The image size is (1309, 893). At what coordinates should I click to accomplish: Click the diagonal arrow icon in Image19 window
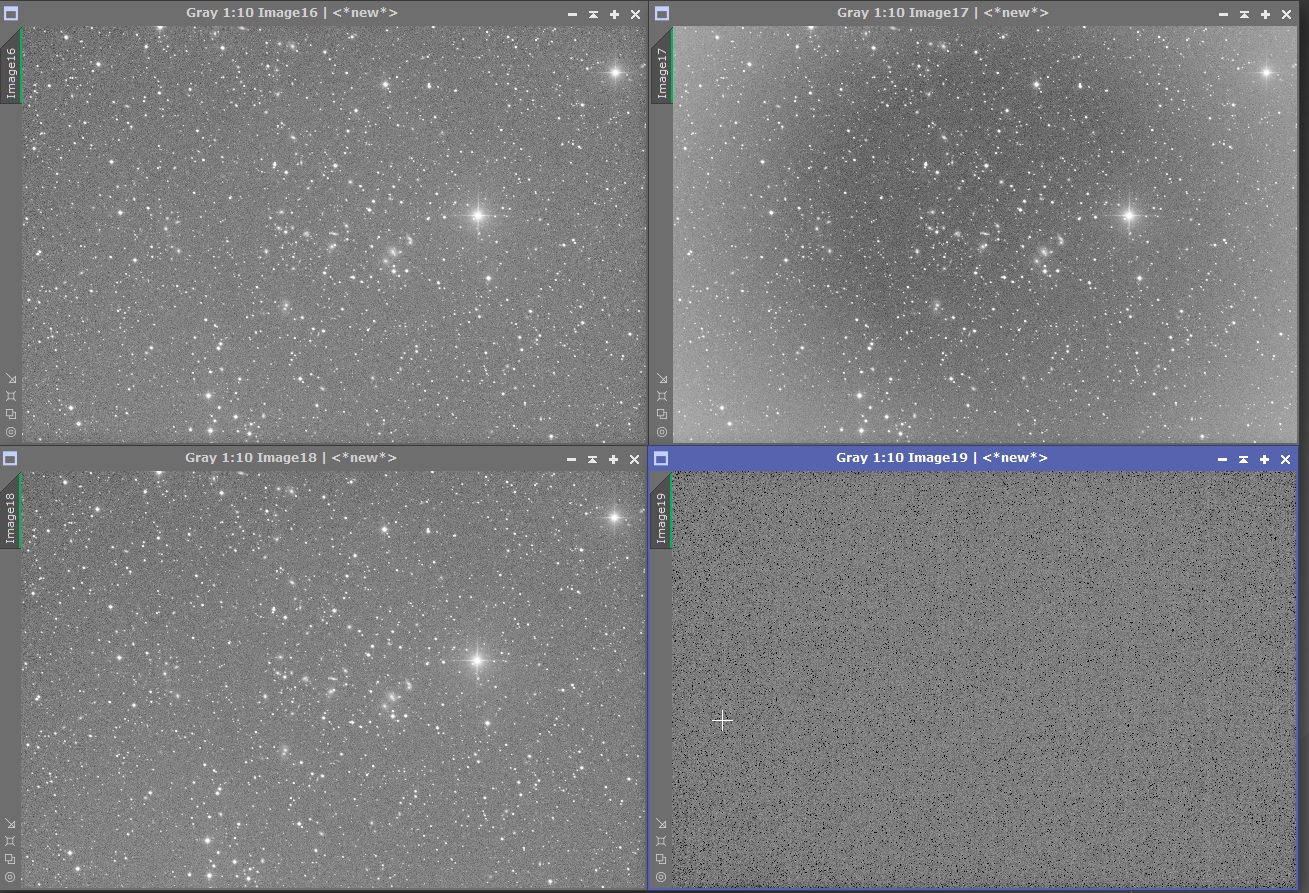pos(662,824)
